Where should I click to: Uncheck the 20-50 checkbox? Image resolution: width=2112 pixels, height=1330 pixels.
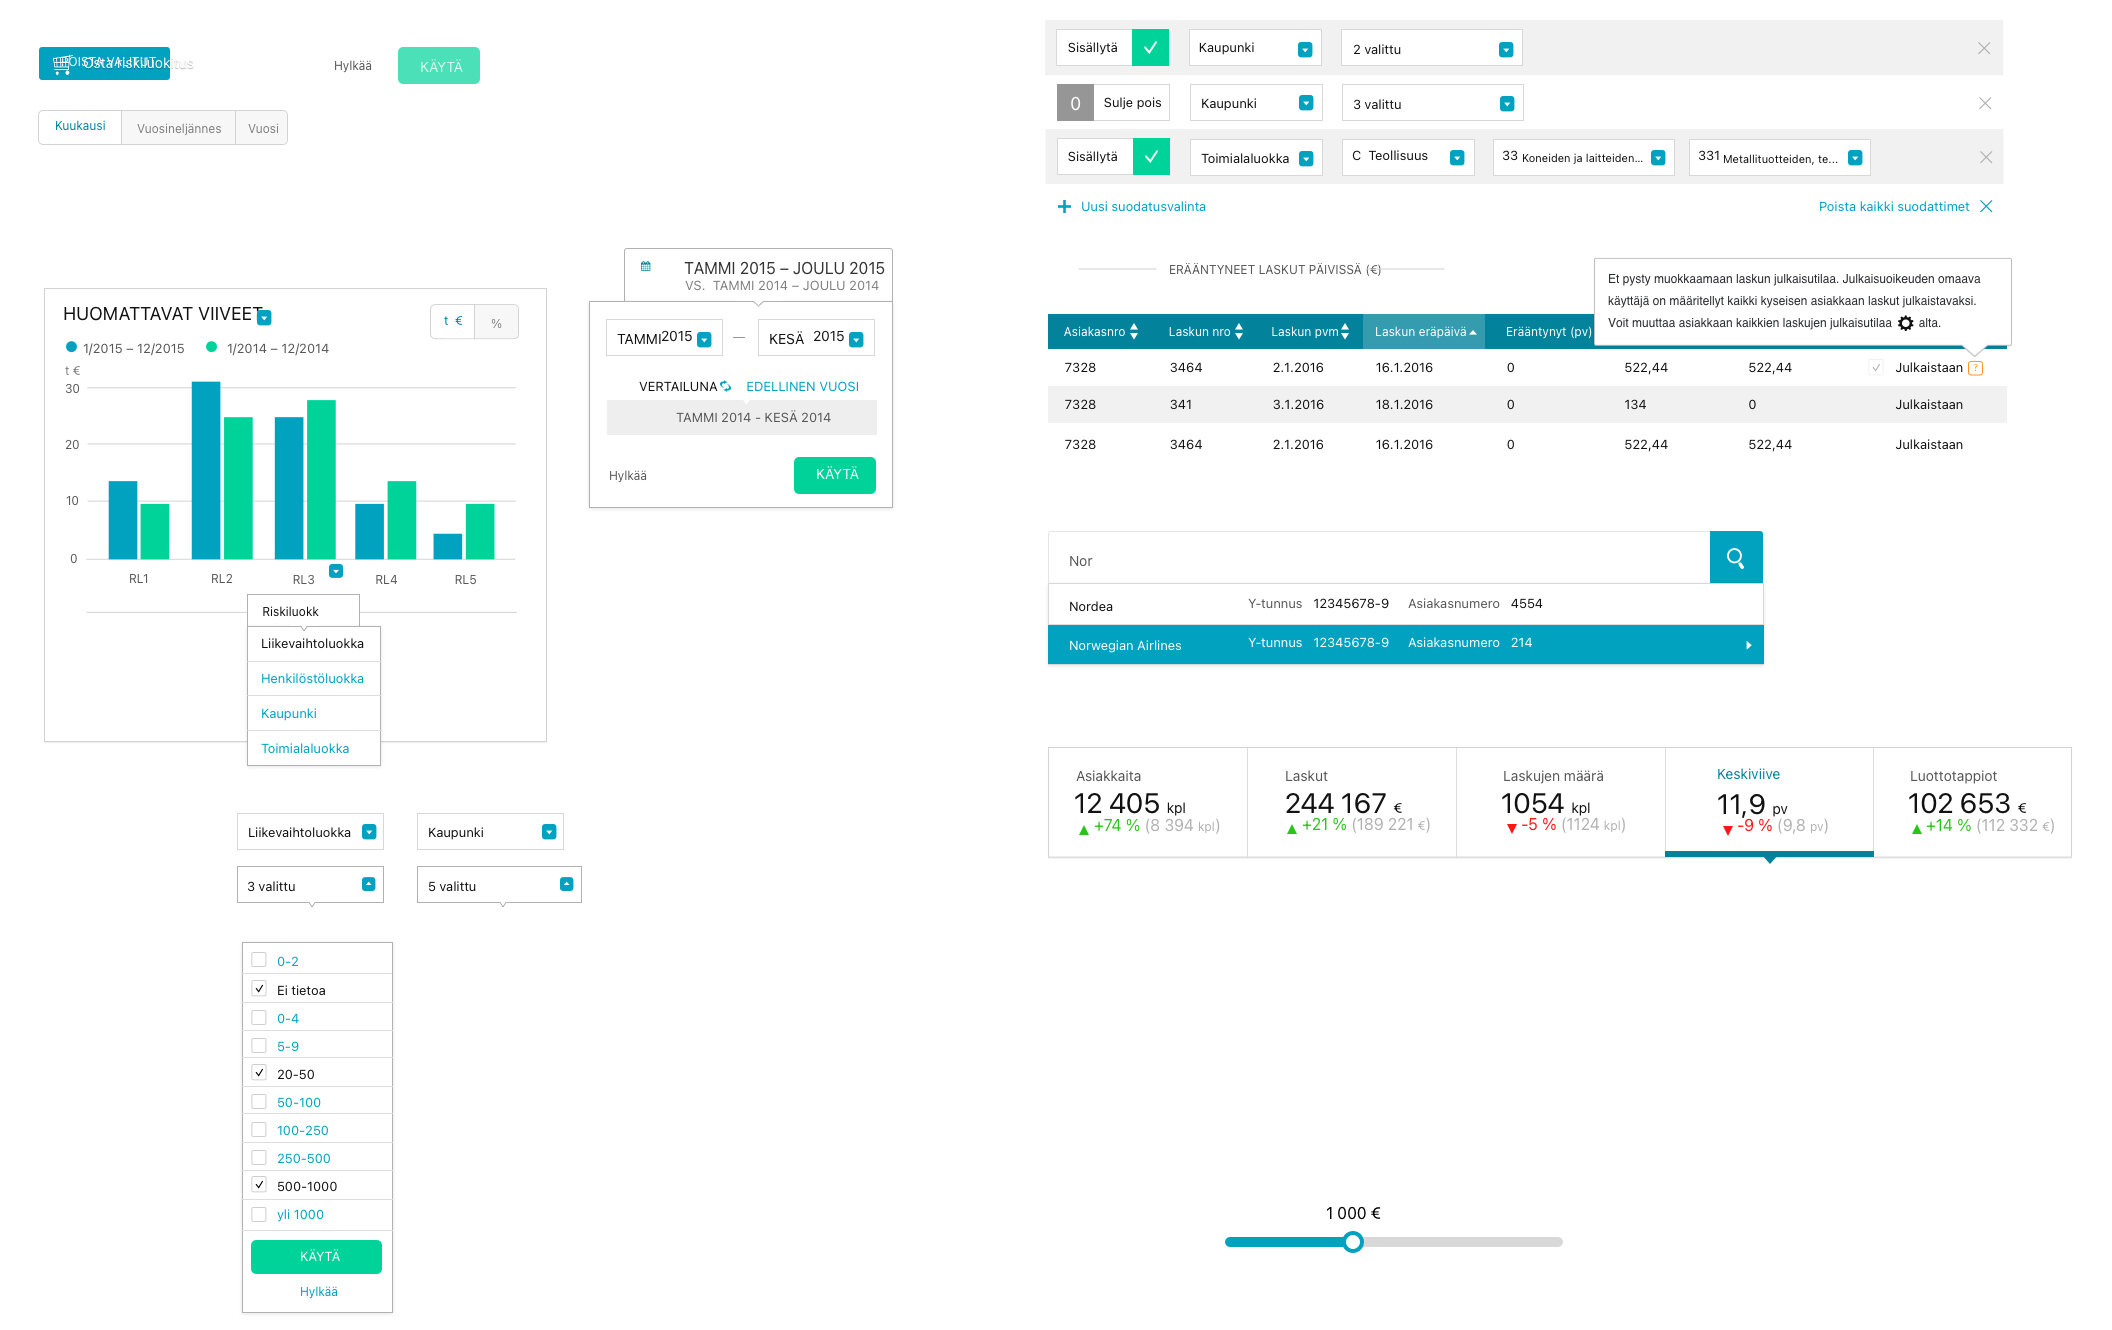coord(259,1073)
